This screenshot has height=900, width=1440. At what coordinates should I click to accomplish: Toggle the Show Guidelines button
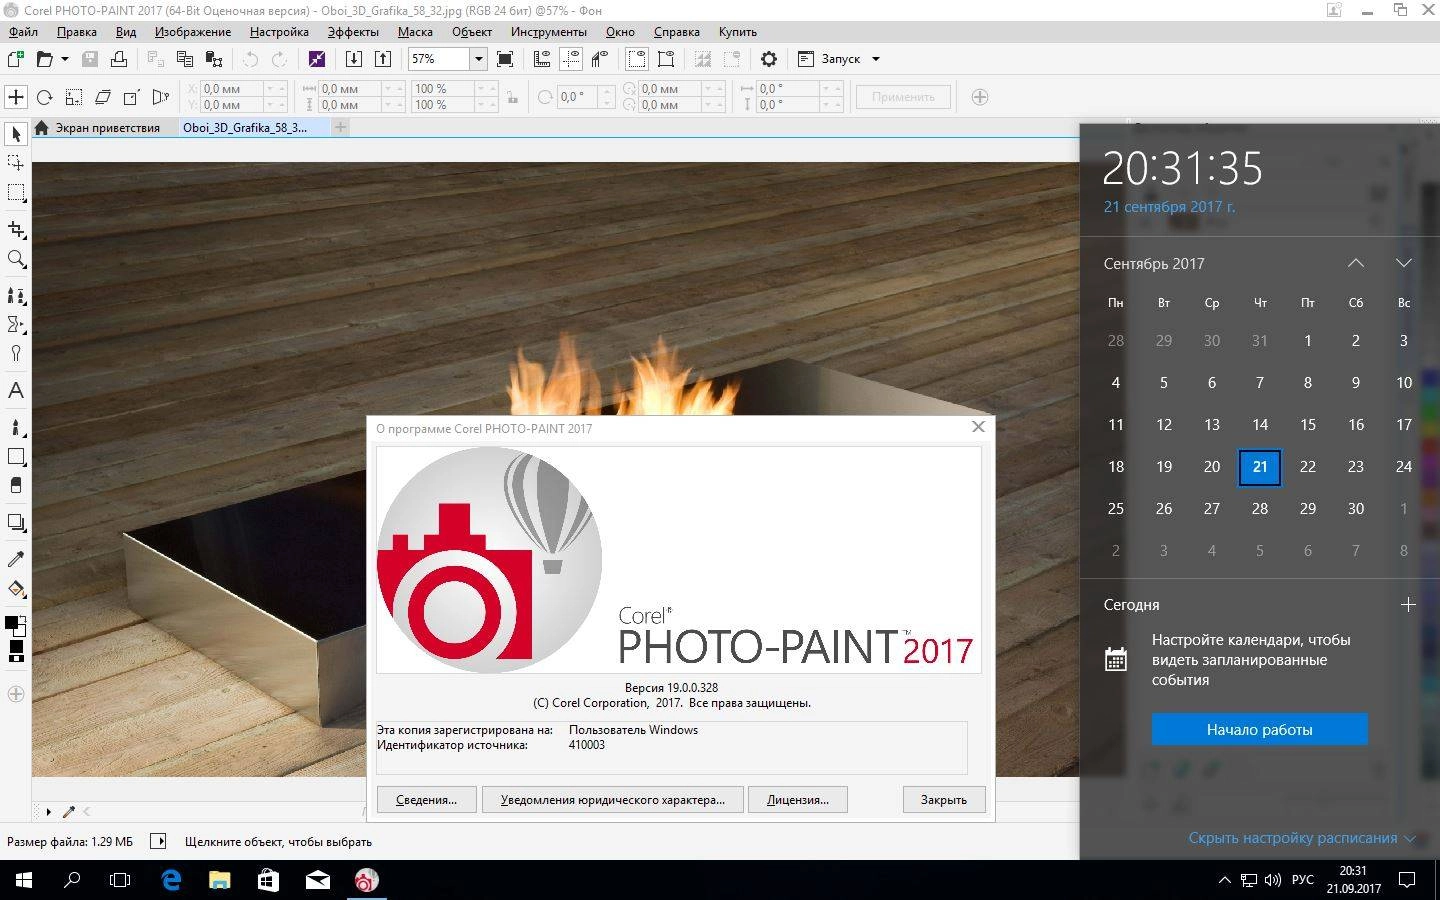point(571,59)
